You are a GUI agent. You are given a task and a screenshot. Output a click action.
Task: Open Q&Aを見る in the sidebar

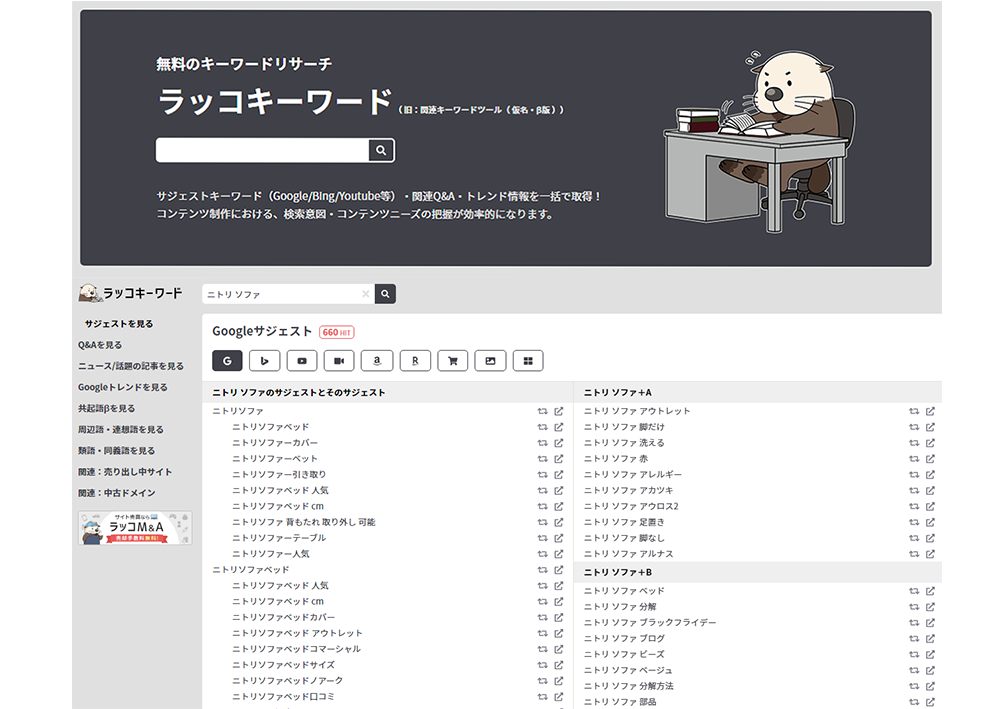click(100, 345)
